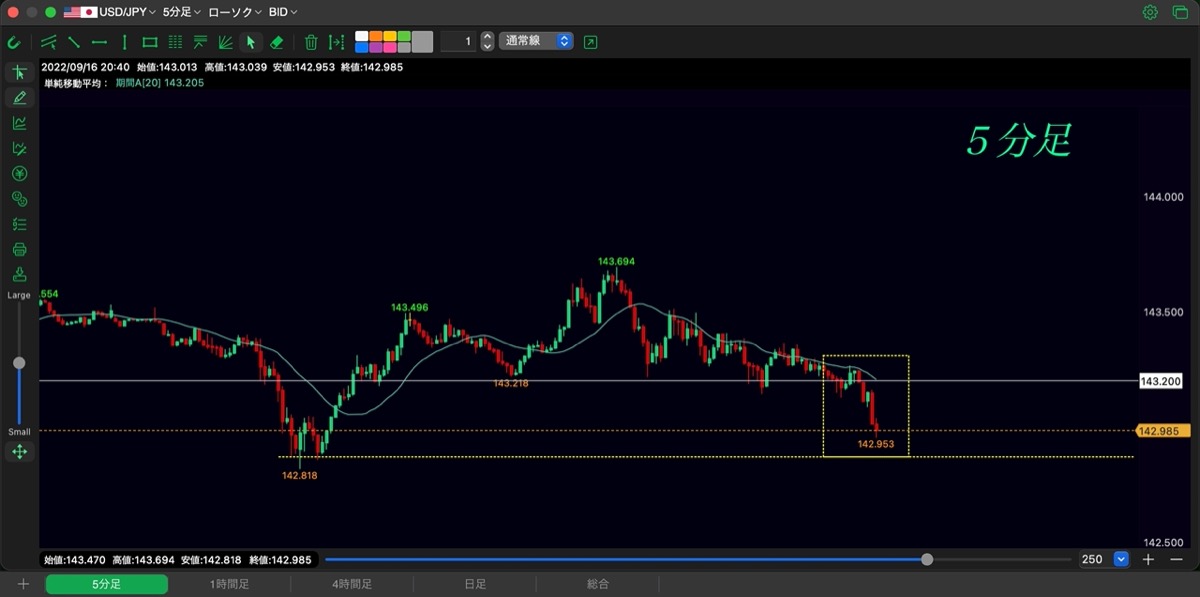This screenshot has height=597, width=1200.
Task: Switch to the 1時間足 tab
Action: click(x=229, y=584)
